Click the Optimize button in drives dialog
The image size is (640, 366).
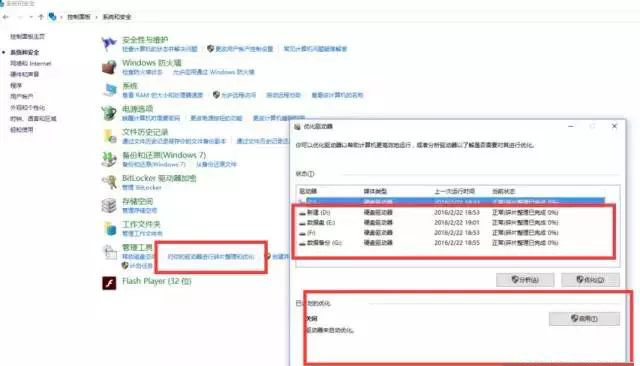(x=590, y=280)
